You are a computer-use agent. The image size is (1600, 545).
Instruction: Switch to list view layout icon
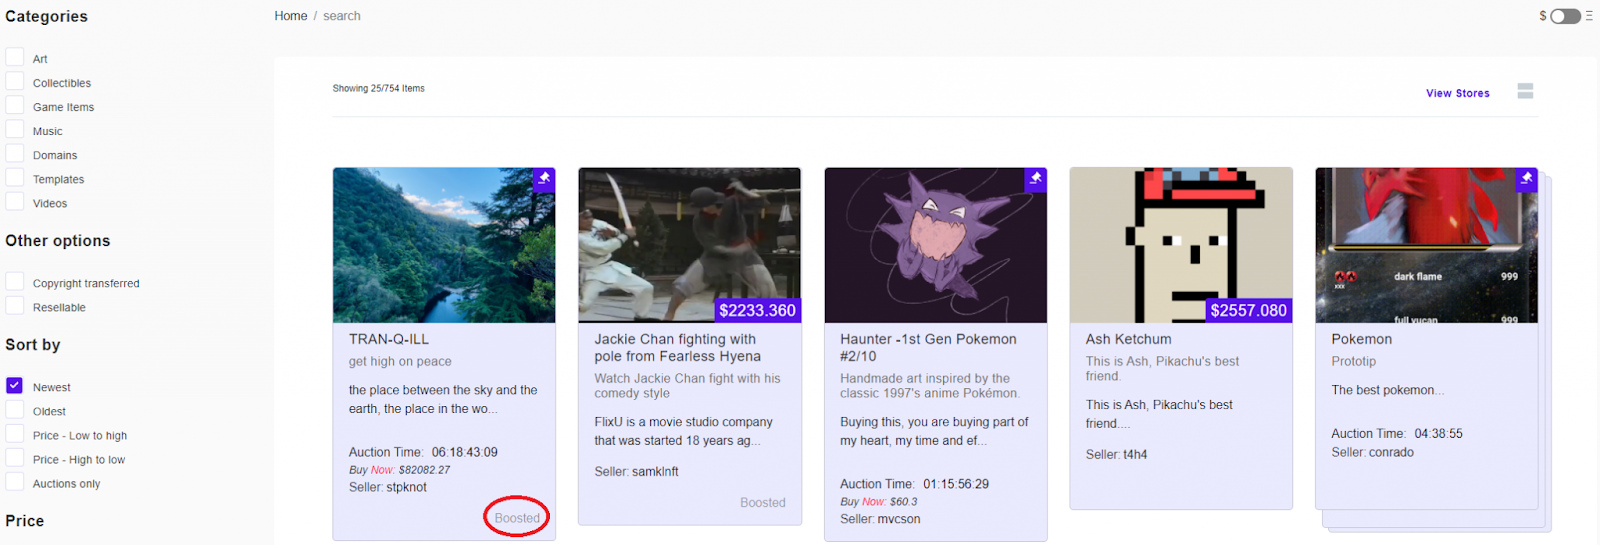click(x=1525, y=91)
